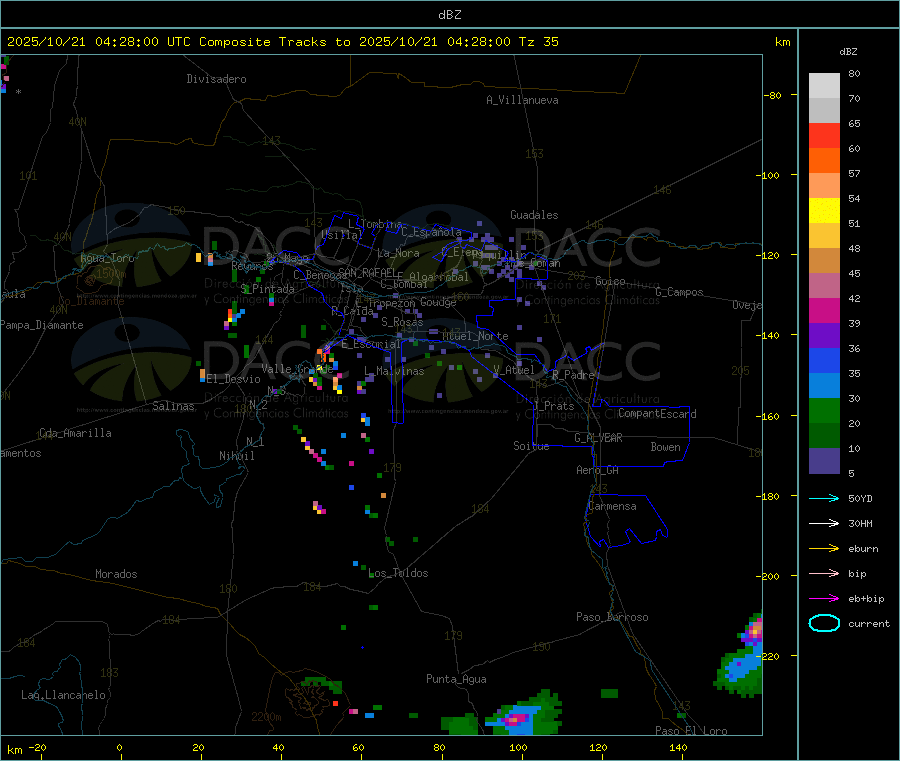Click the purple-gray 10 dBZ swatch
Image resolution: width=900 pixels, height=761 pixels.
pyautogui.click(x=824, y=461)
